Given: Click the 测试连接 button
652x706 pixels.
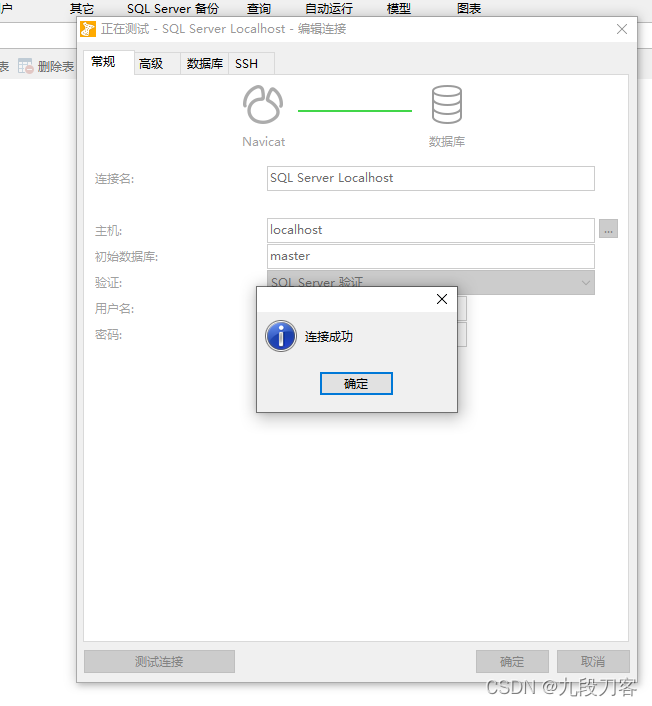Looking at the screenshot, I should [x=159, y=661].
